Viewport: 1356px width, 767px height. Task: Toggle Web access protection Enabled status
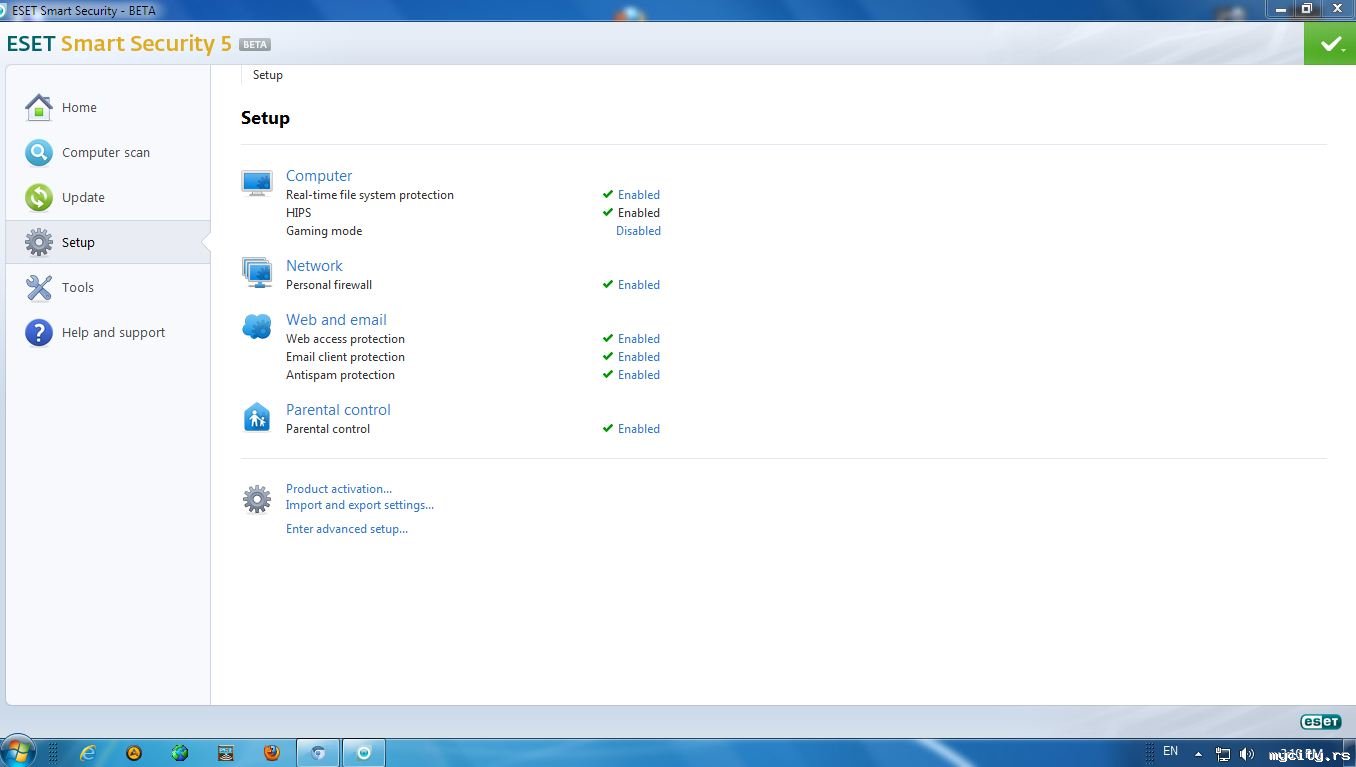(639, 339)
